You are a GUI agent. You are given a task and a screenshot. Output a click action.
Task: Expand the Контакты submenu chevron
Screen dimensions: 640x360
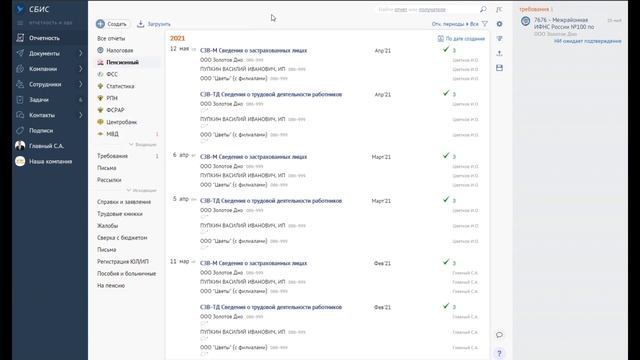pyautogui.click(x=80, y=115)
